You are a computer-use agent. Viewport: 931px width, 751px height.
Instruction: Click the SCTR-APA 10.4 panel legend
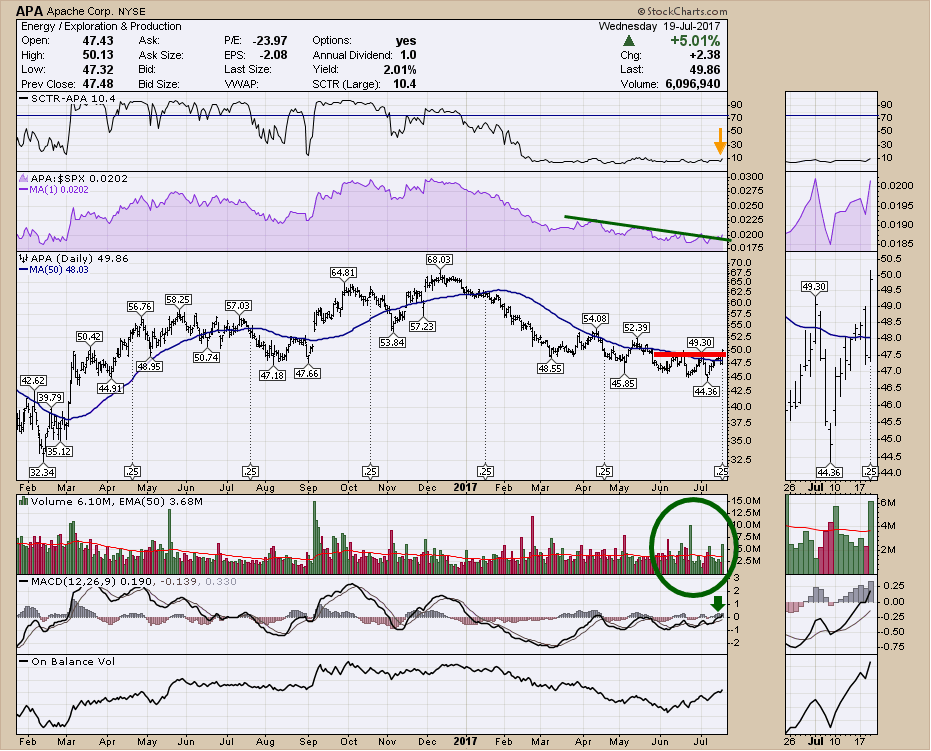[x=67, y=98]
